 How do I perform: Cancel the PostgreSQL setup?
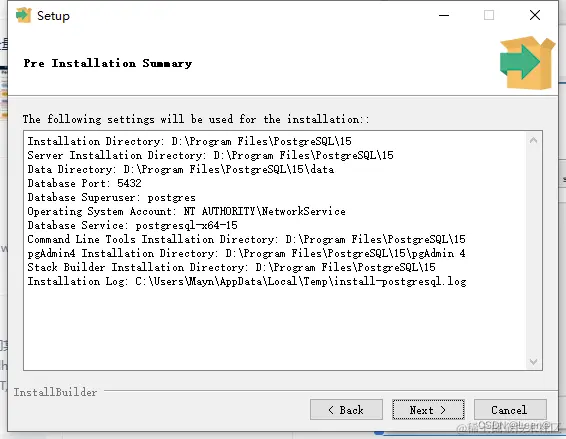click(x=510, y=410)
